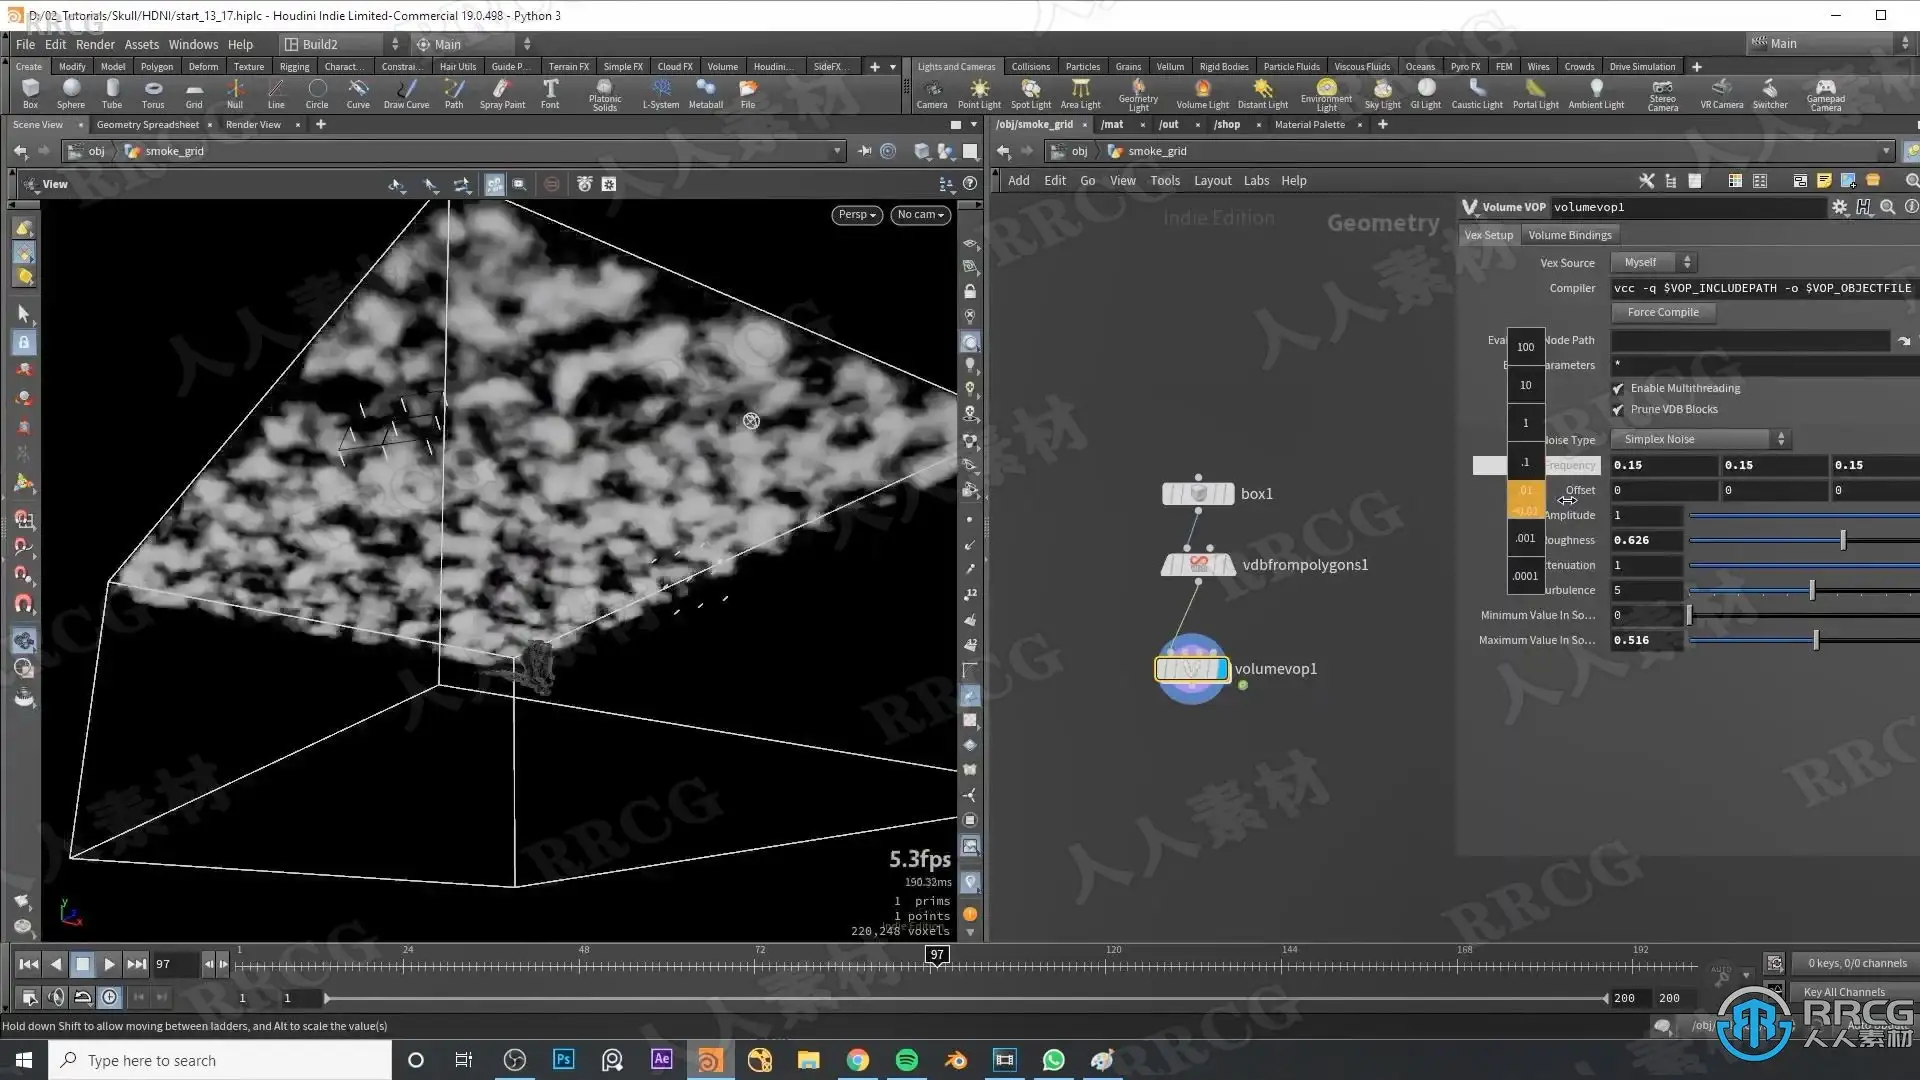
Task: Toggle real time playback button
Action: click(110, 997)
